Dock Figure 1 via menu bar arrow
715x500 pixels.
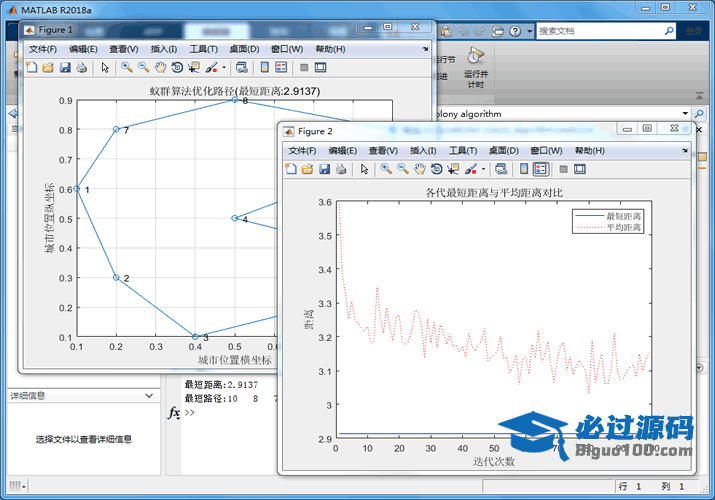pyautogui.click(x=425, y=49)
